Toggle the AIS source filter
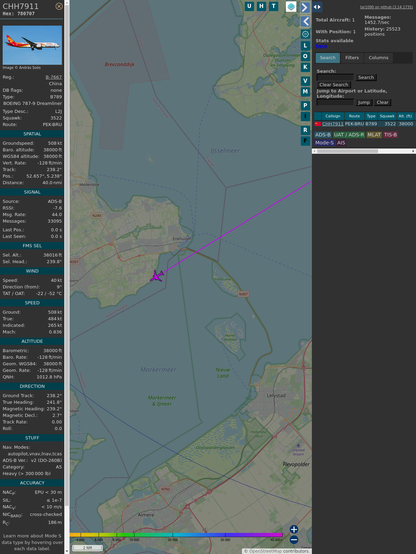This screenshot has height=554, width=416. (341, 143)
